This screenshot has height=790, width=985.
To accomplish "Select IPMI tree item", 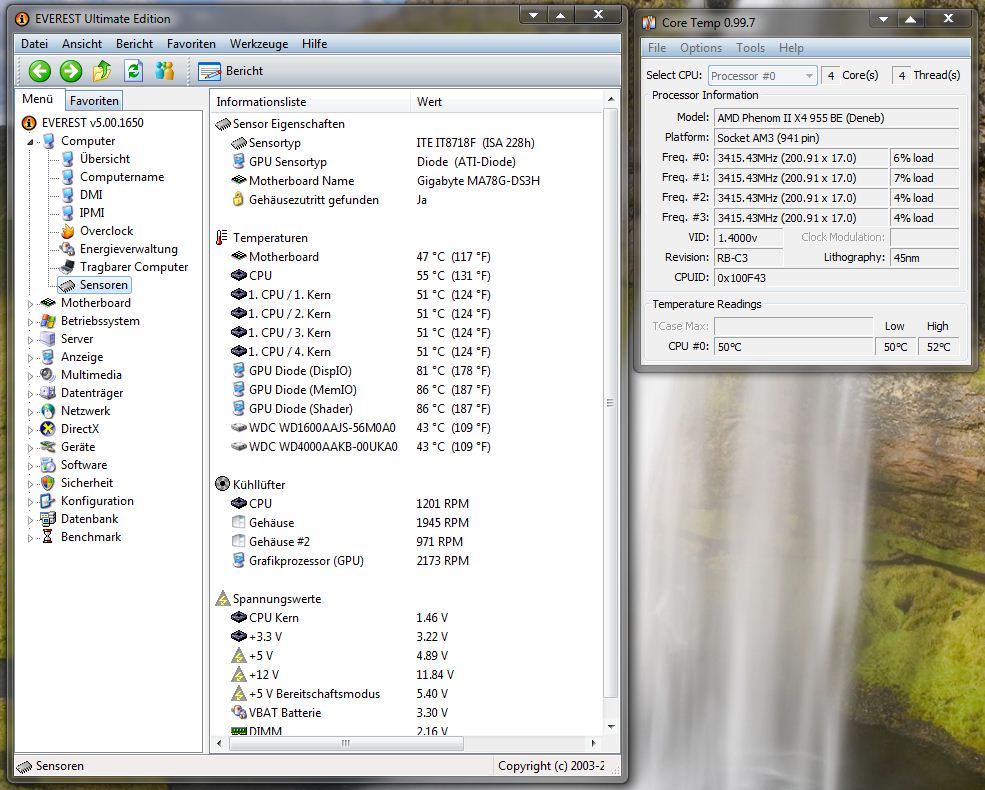I will pos(92,213).
